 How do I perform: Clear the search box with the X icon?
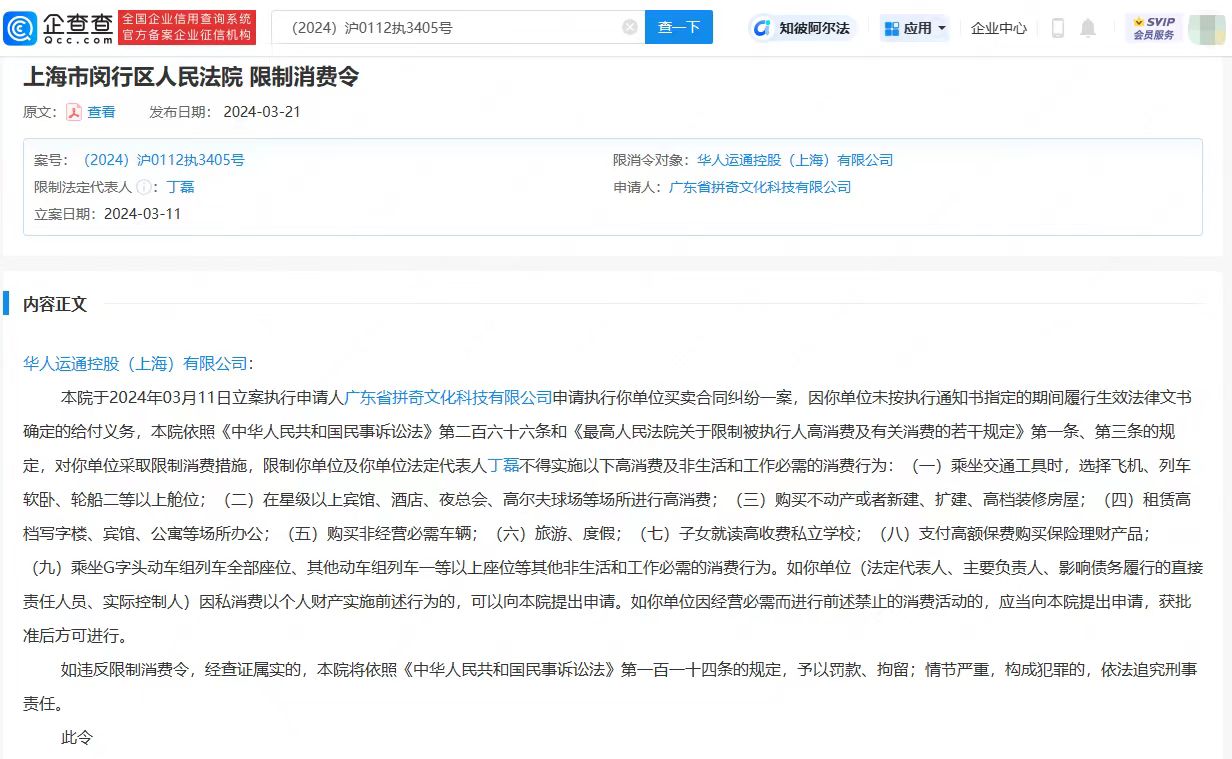630,28
